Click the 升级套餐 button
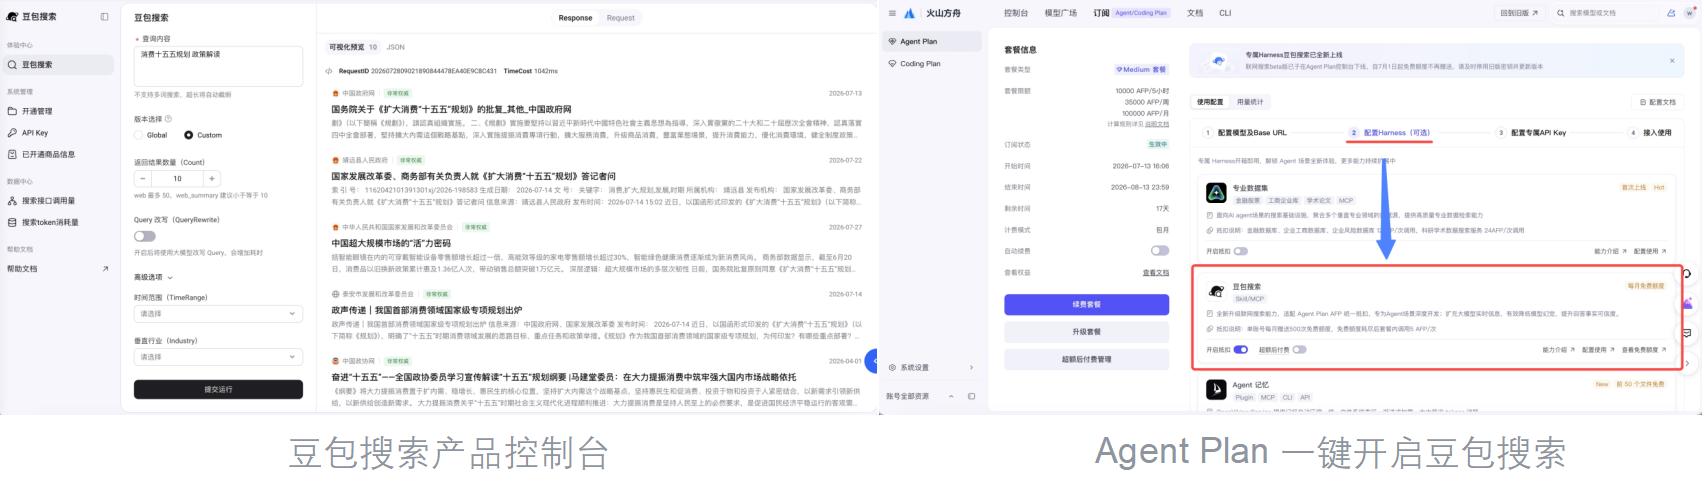The height and width of the screenshot is (481, 1705). [1086, 331]
